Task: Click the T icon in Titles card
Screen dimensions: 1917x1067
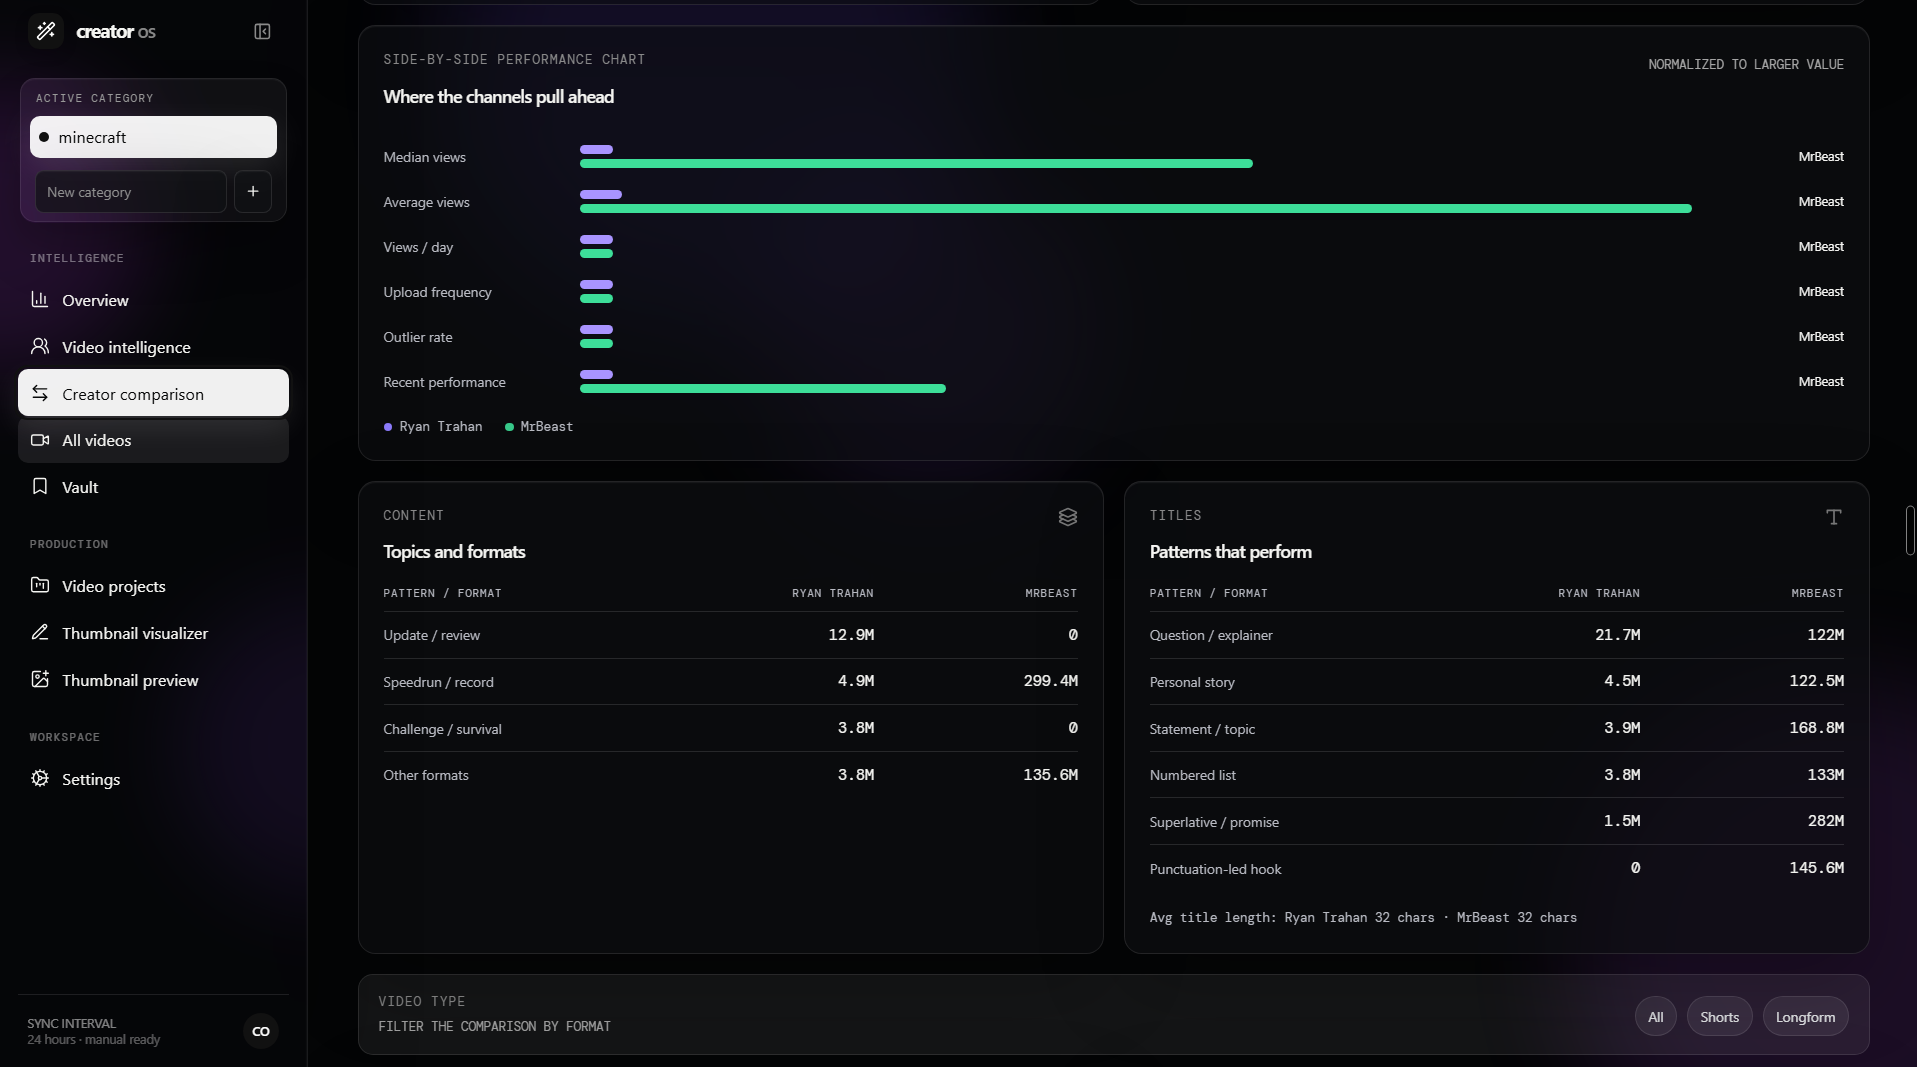Action: [x=1834, y=517]
